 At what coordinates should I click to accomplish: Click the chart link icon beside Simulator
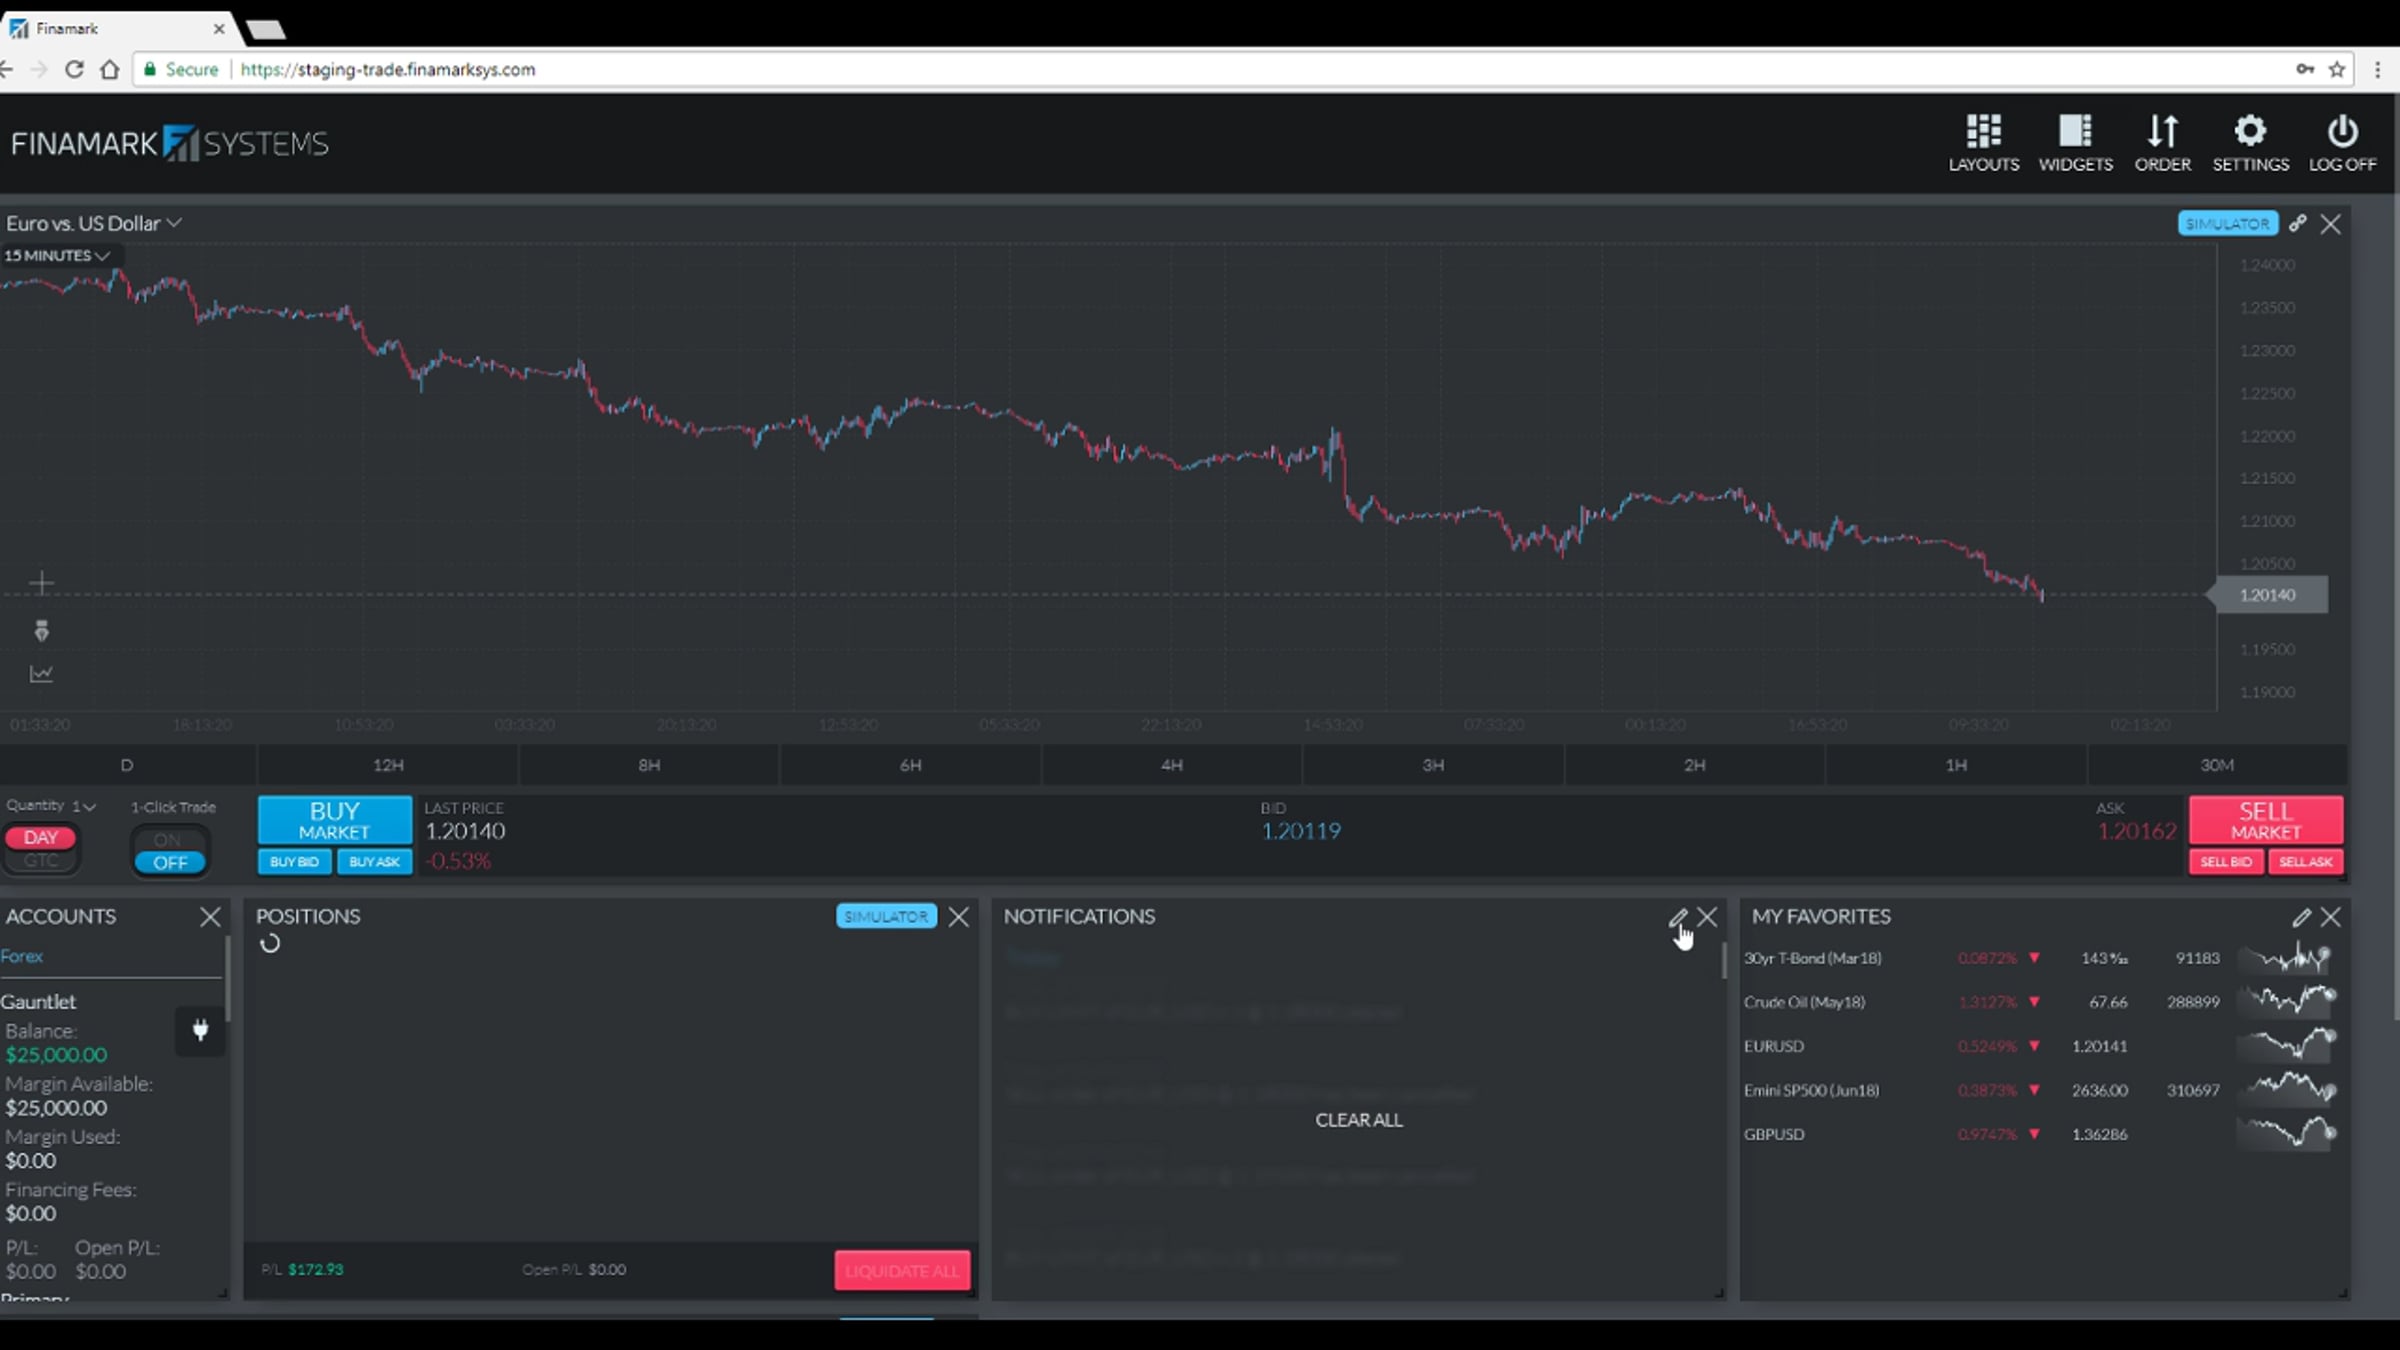(x=2298, y=223)
